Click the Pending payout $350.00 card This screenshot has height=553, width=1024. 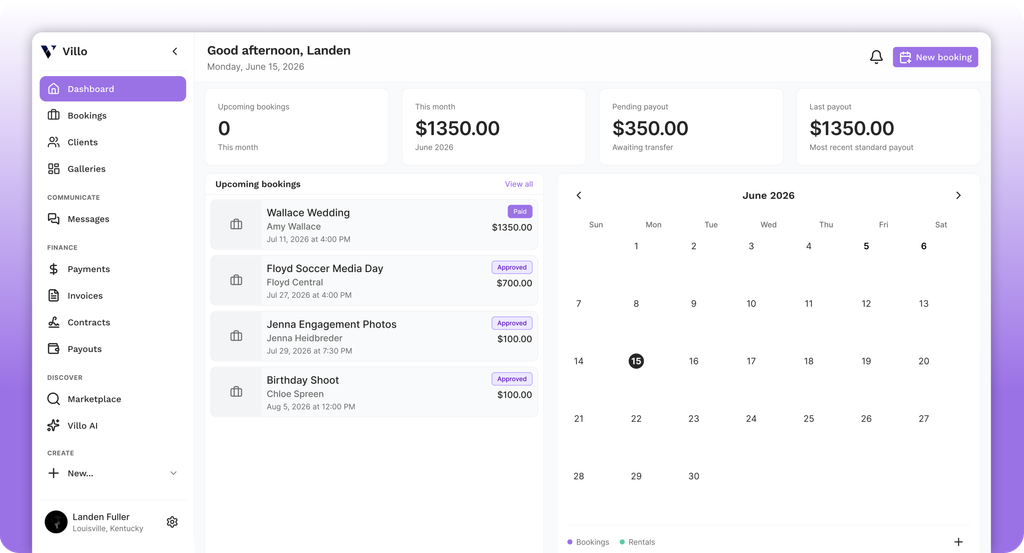pos(691,127)
